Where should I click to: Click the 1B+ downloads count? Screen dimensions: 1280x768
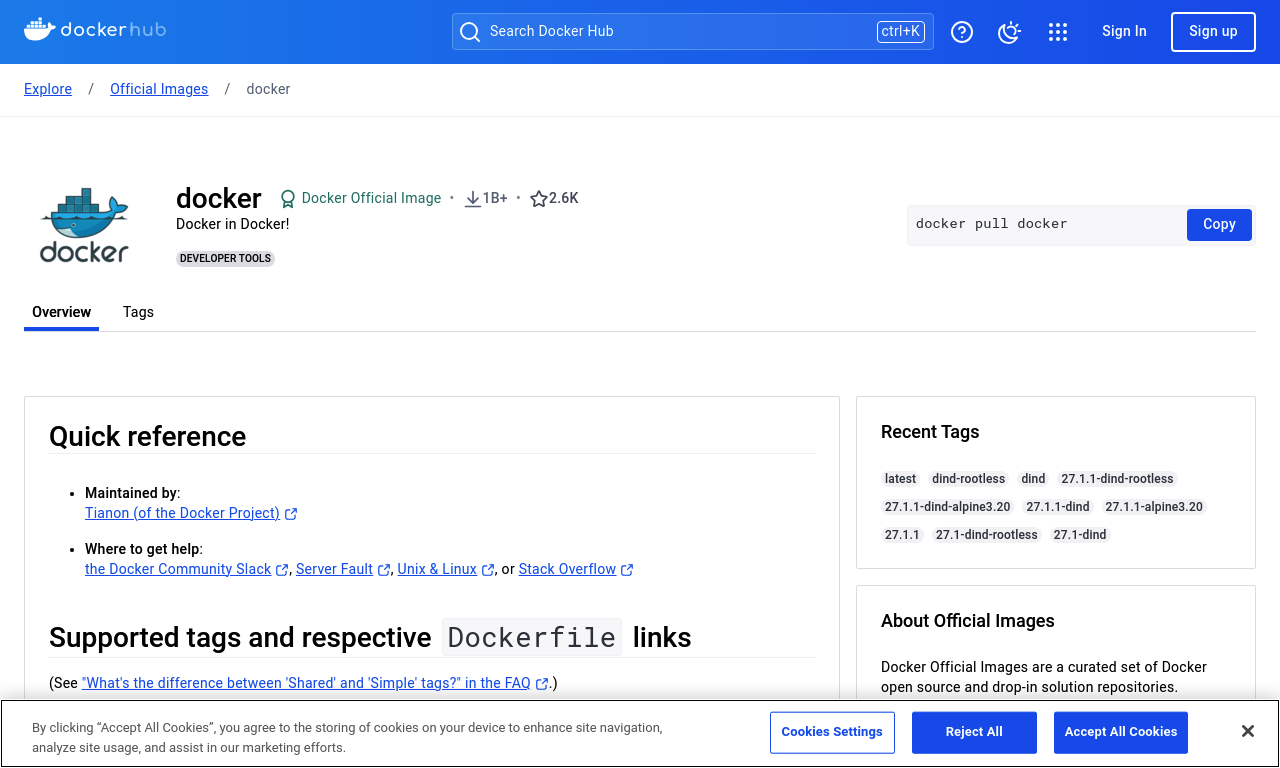point(495,198)
